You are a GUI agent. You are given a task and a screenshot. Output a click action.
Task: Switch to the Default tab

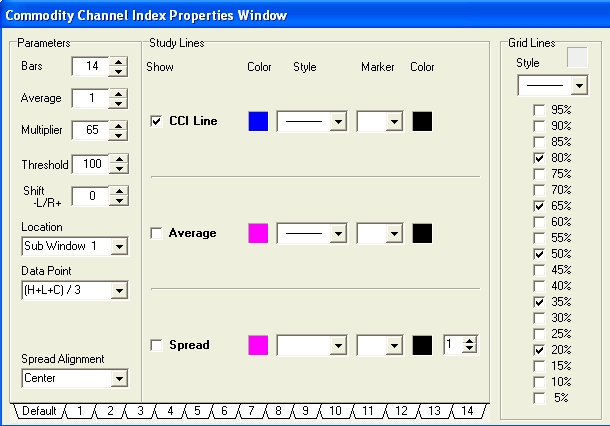[x=38, y=411]
